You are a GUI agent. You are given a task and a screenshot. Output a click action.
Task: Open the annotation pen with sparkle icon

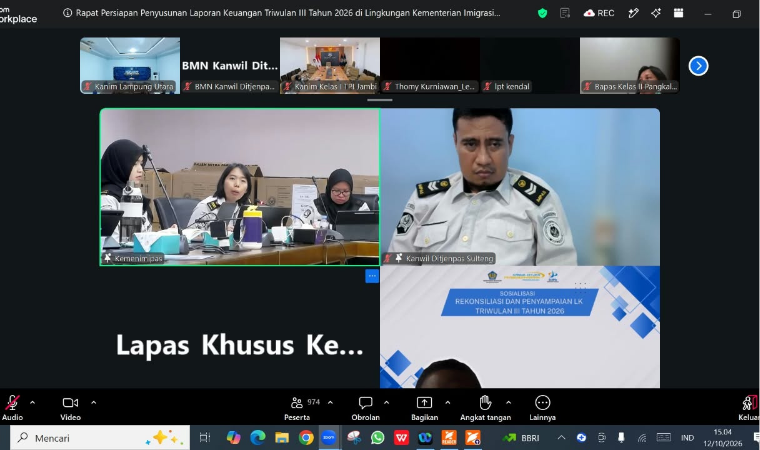[633, 13]
